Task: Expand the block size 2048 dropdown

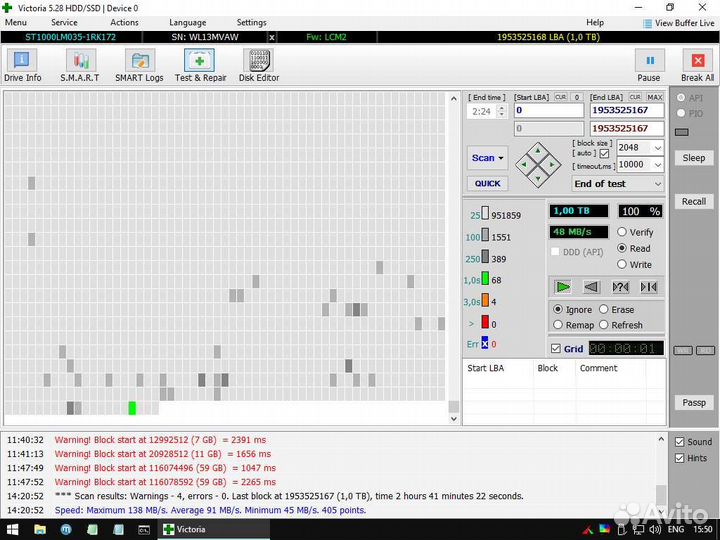Action: [x=658, y=148]
